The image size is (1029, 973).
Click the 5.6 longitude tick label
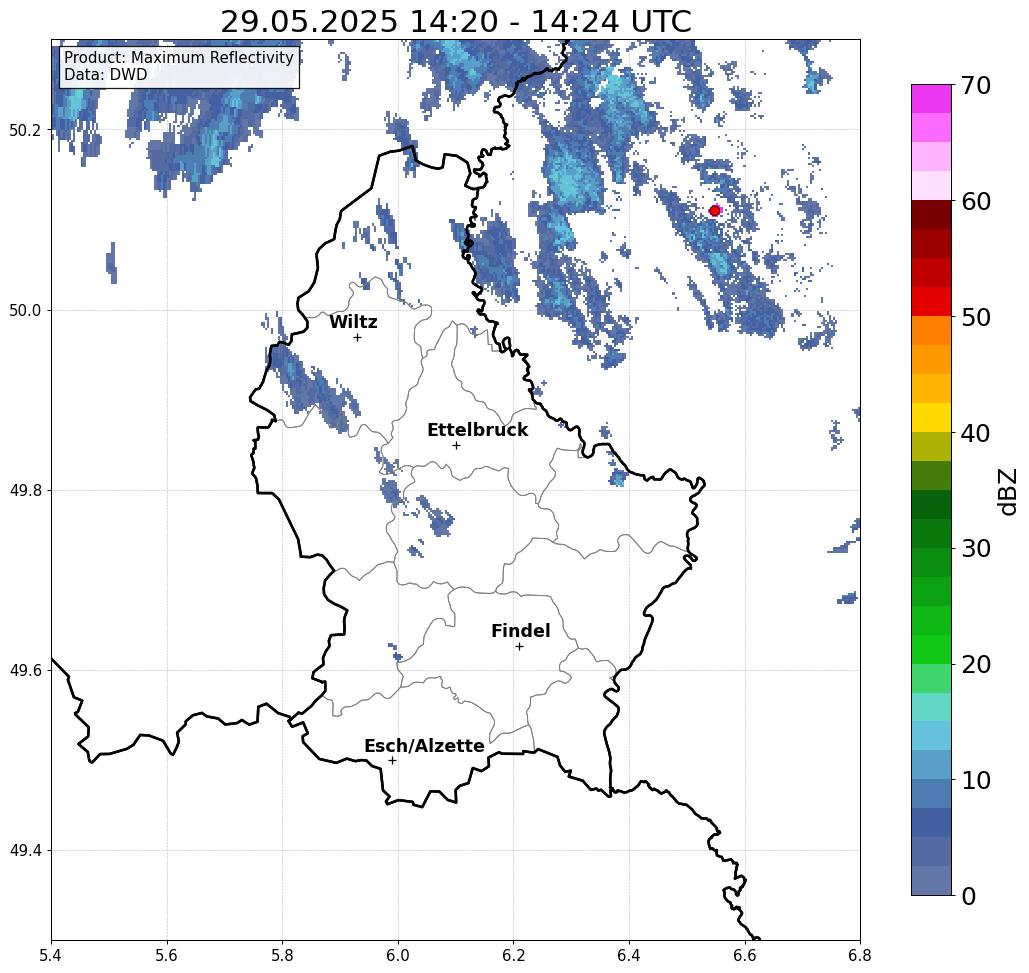point(167,955)
